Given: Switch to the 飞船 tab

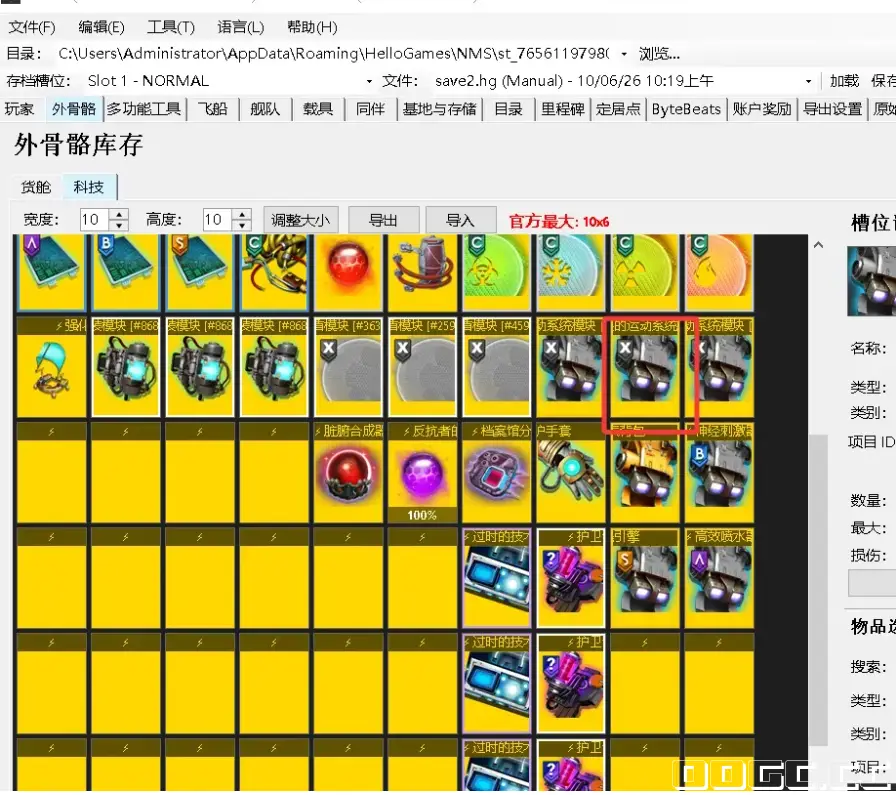Looking at the screenshot, I should point(213,109).
